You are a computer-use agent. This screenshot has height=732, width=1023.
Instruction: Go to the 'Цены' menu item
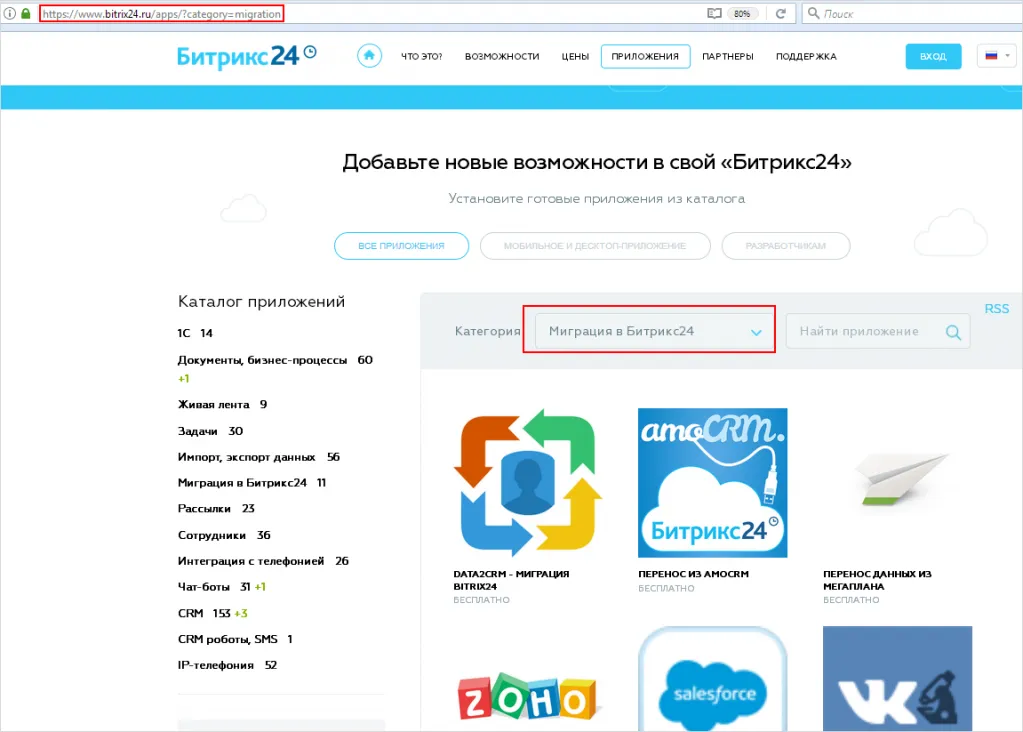[575, 56]
